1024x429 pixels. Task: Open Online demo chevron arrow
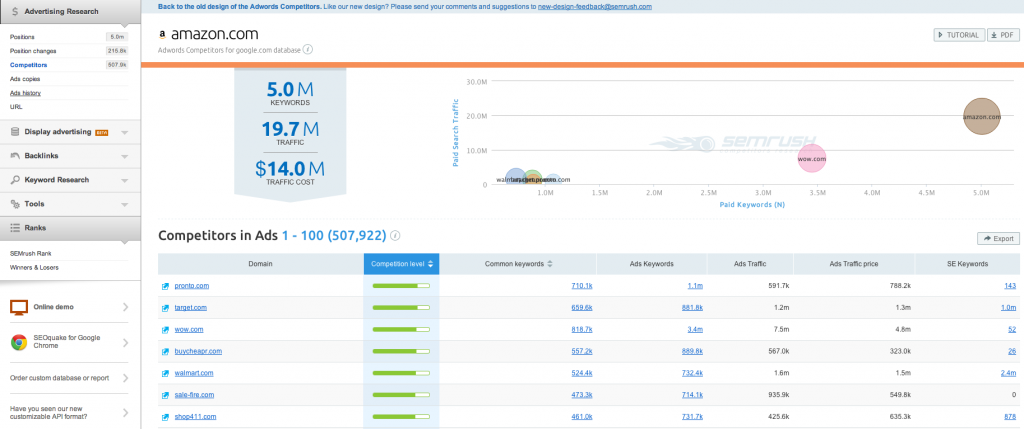point(125,307)
